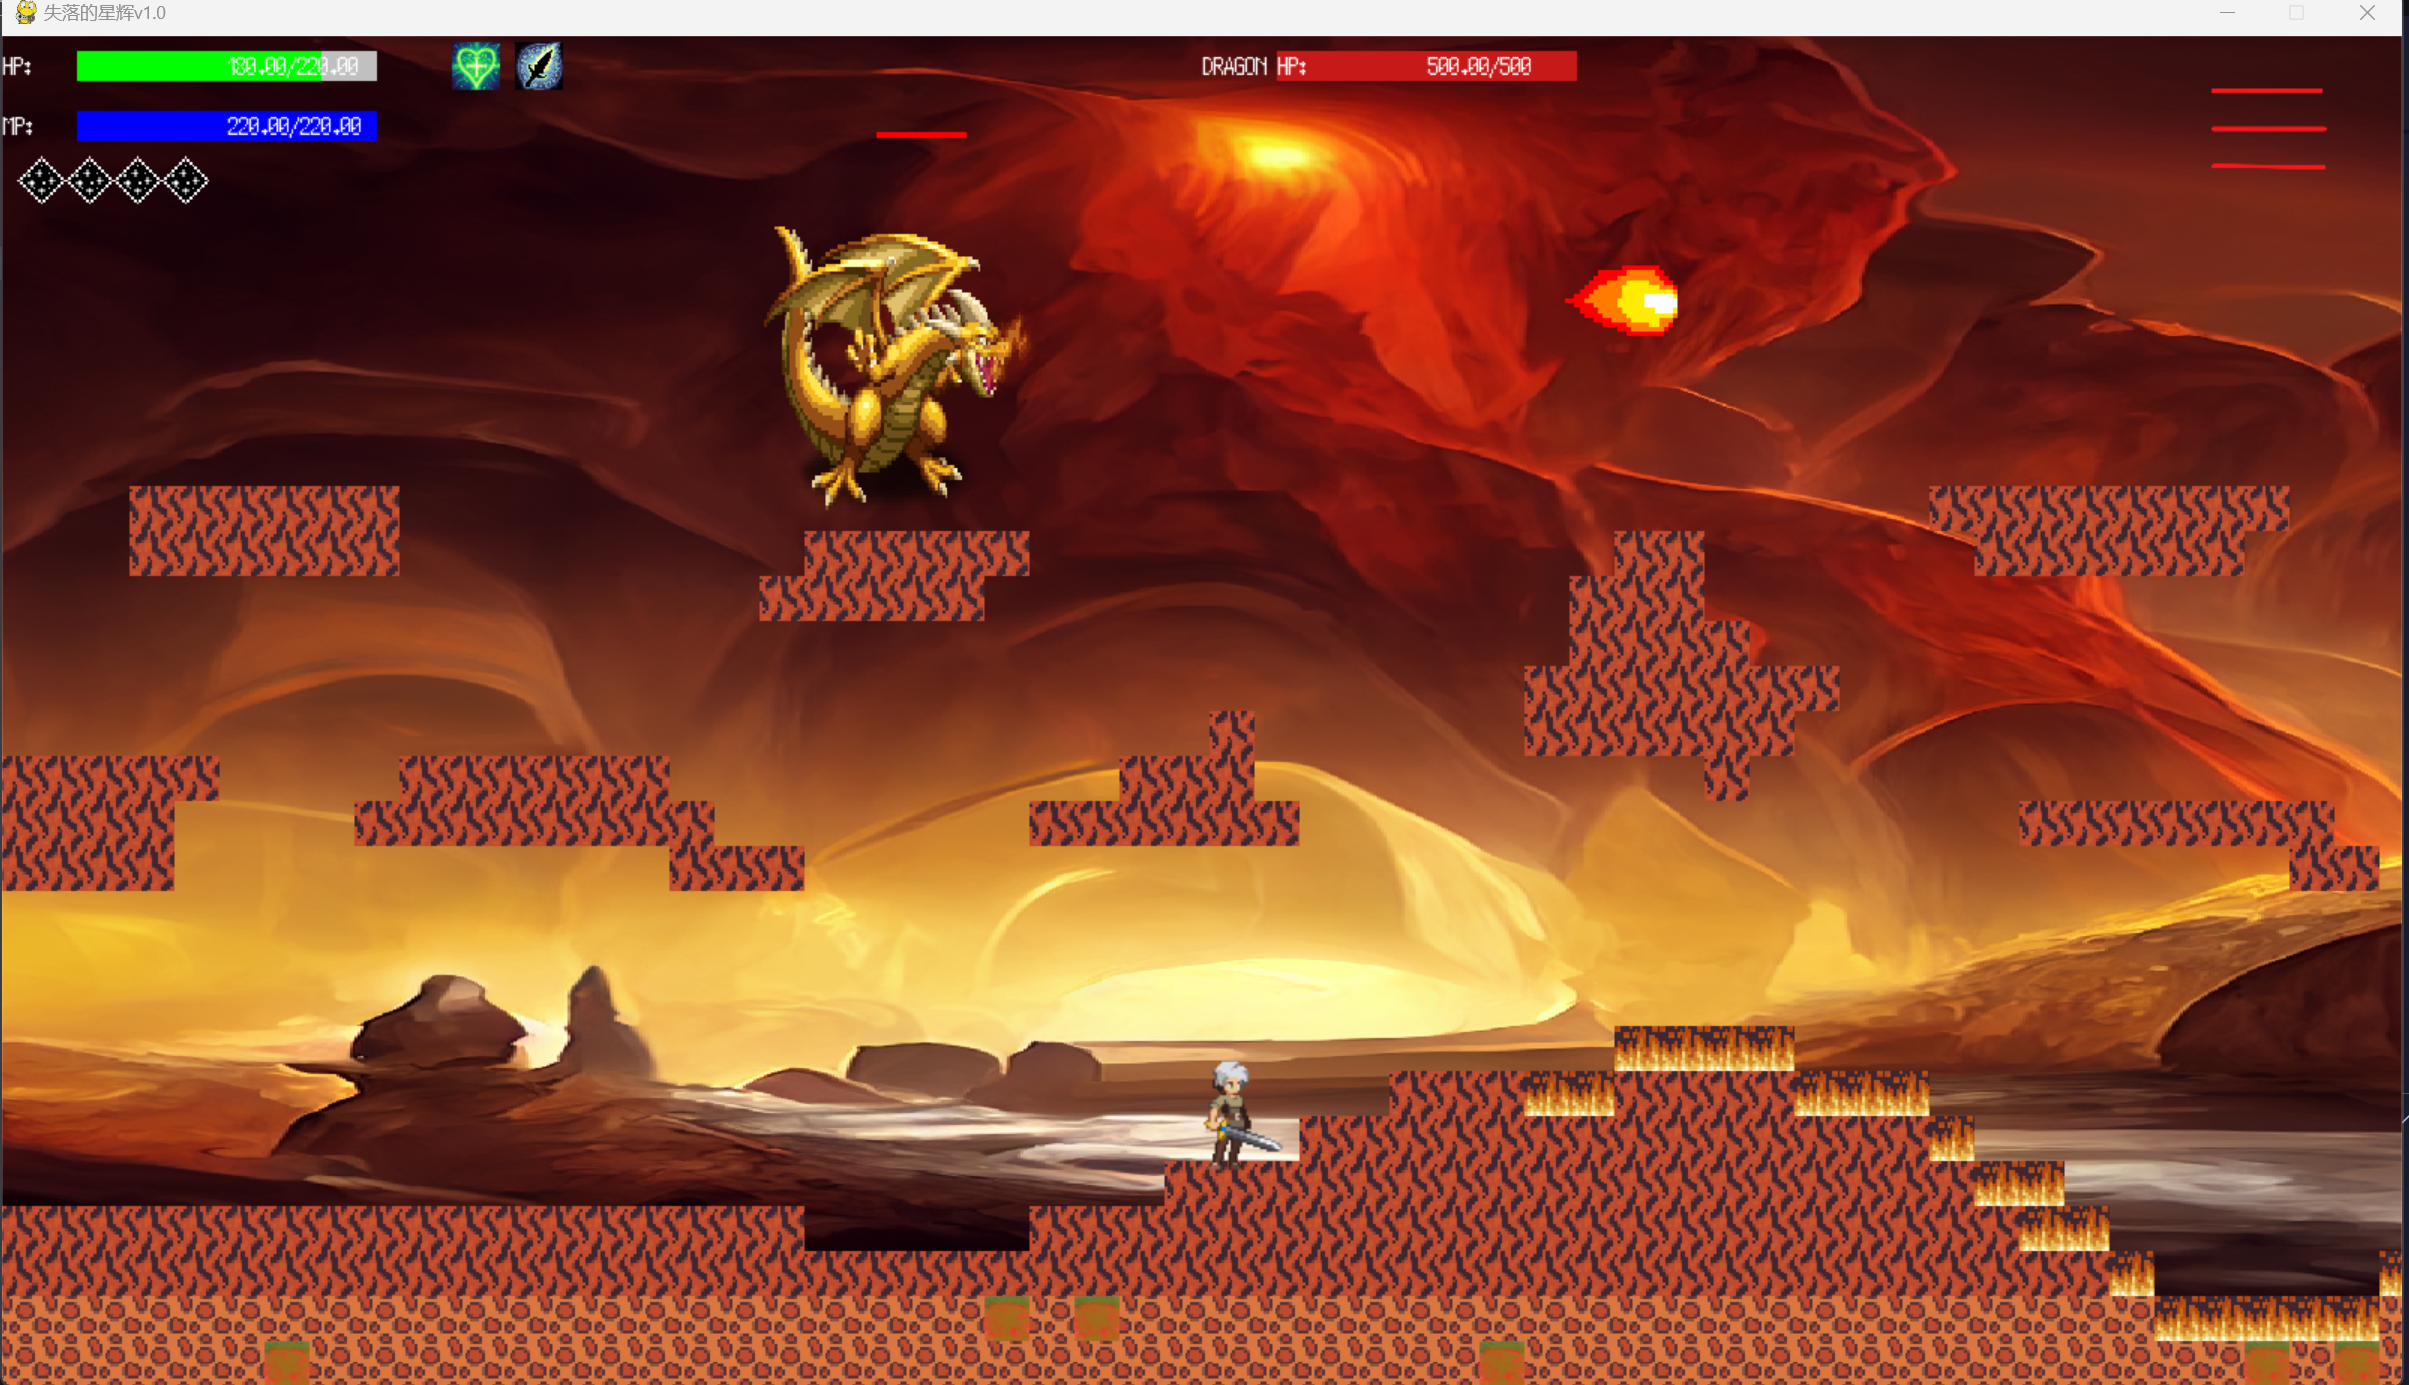Click the second diamond star gem

tap(89, 181)
